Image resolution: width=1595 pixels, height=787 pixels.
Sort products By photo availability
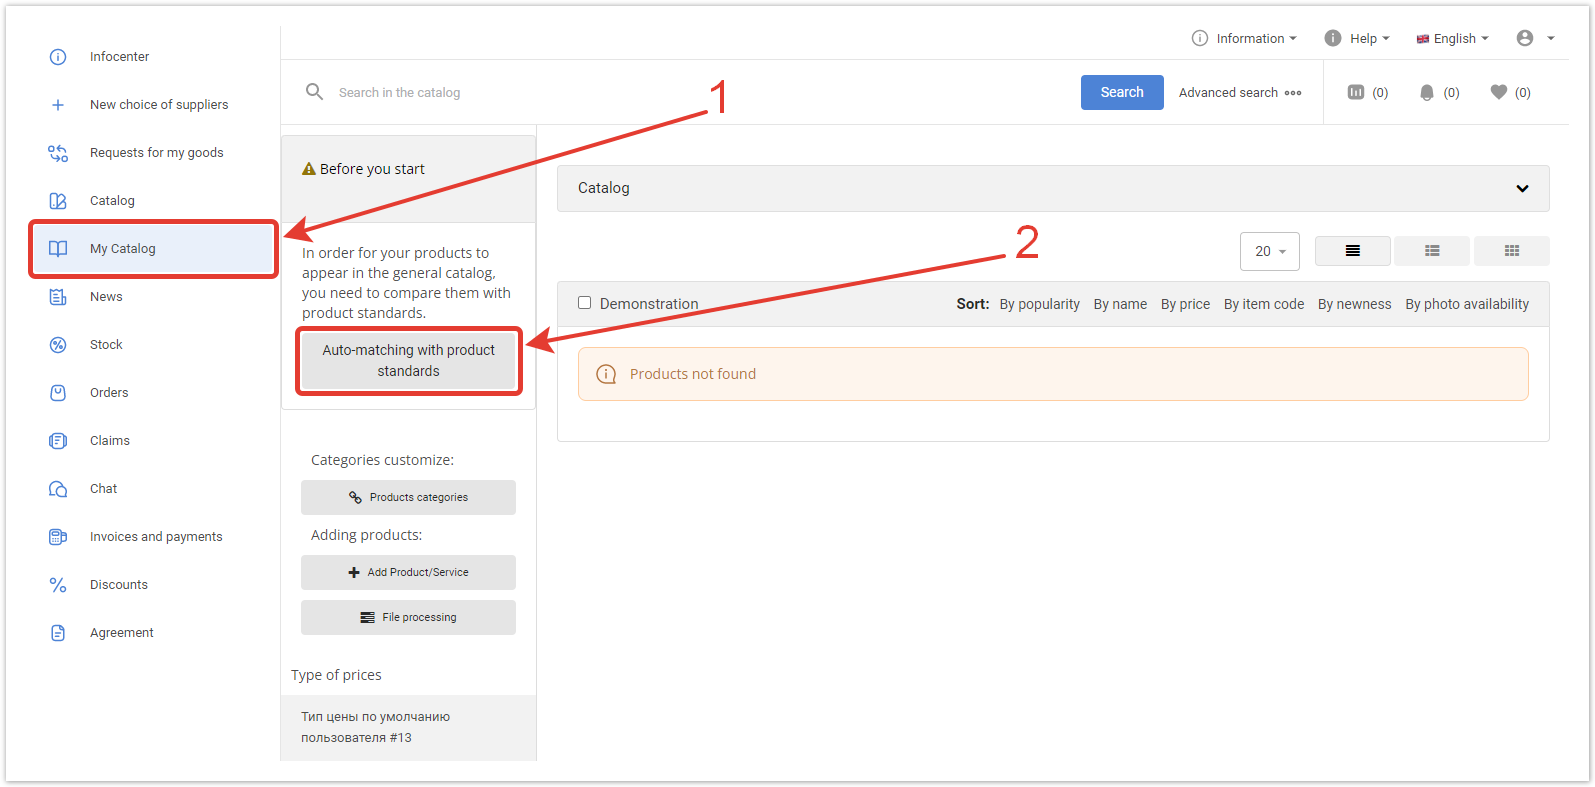pyautogui.click(x=1467, y=304)
